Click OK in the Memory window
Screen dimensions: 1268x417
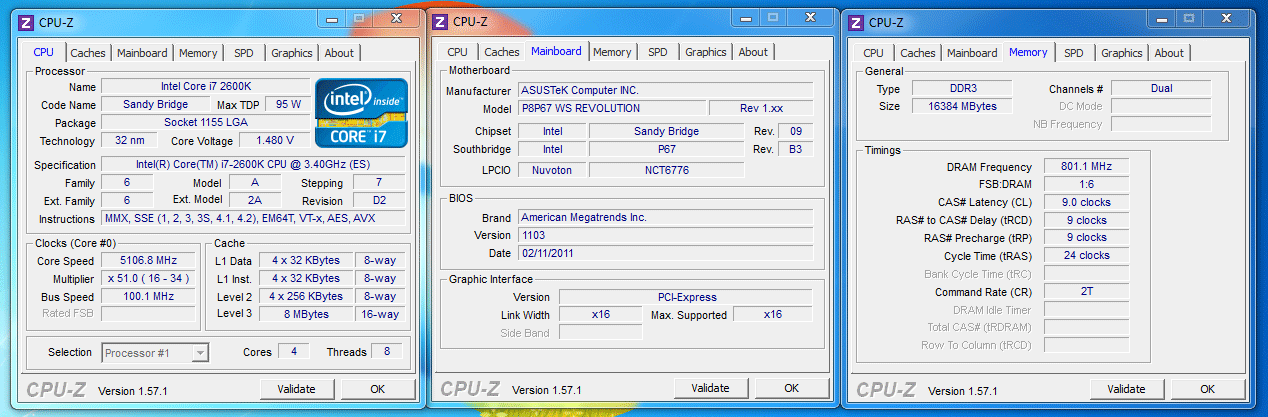pyautogui.click(x=1207, y=389)
